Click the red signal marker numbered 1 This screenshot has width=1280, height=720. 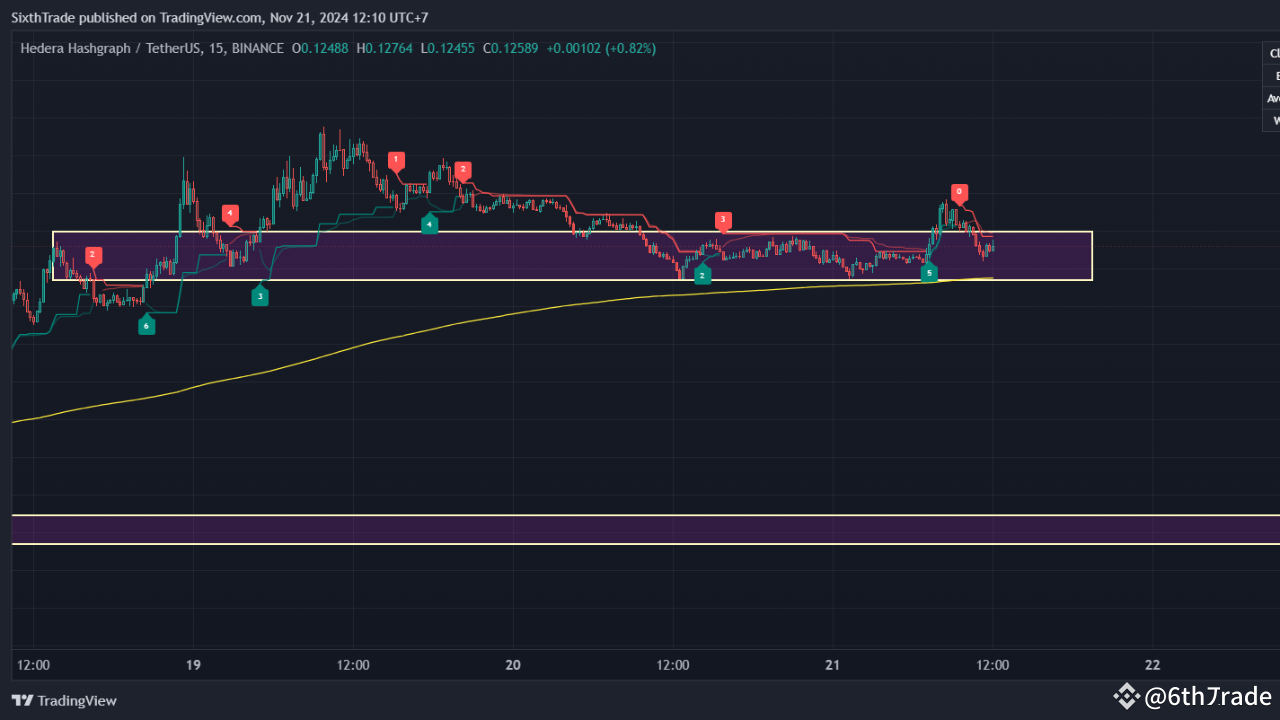point(395,158)
